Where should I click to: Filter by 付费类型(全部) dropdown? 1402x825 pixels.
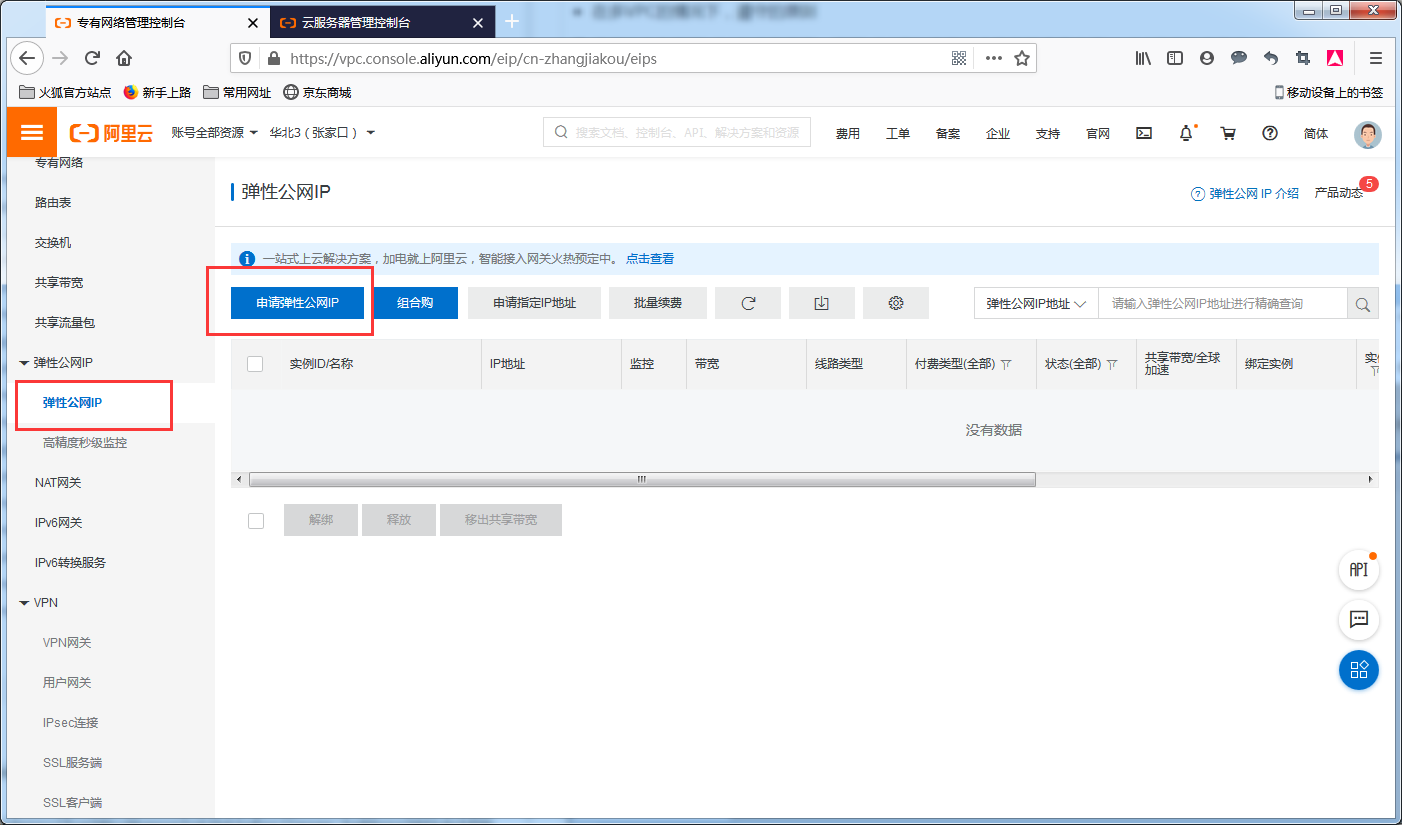coord(960,363)
